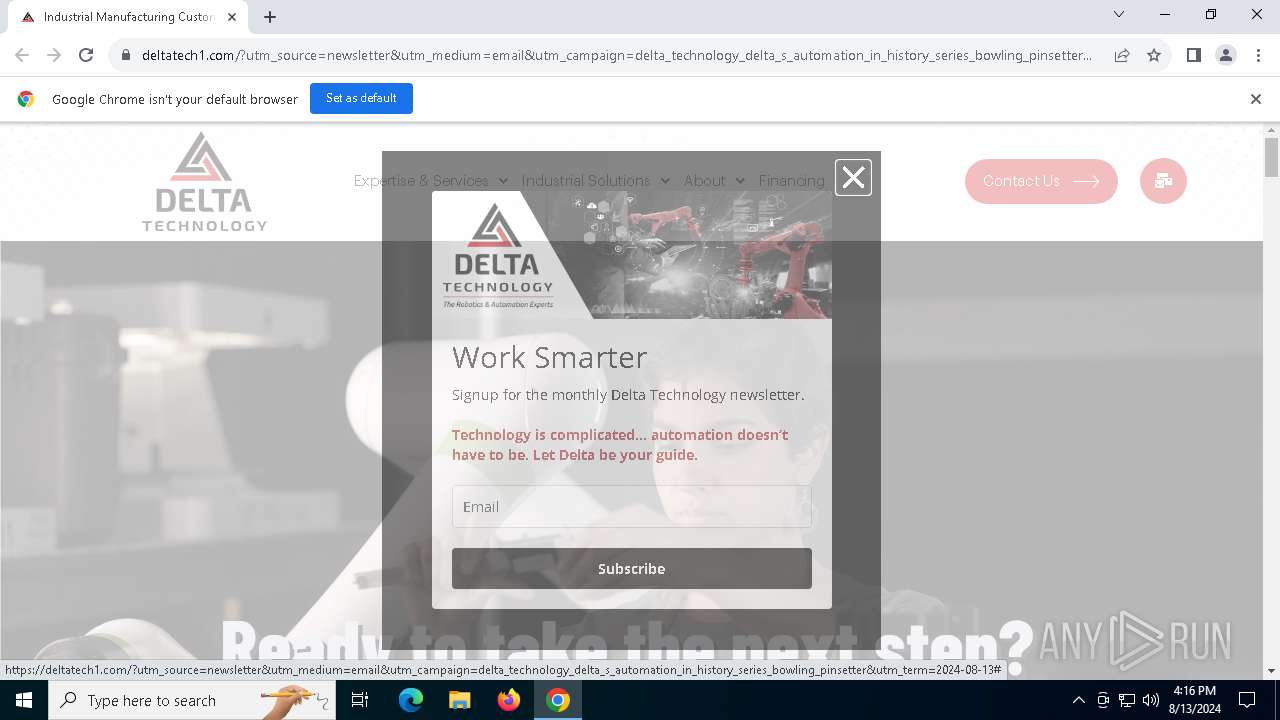Click the Chrome taskbar icon

558,700
